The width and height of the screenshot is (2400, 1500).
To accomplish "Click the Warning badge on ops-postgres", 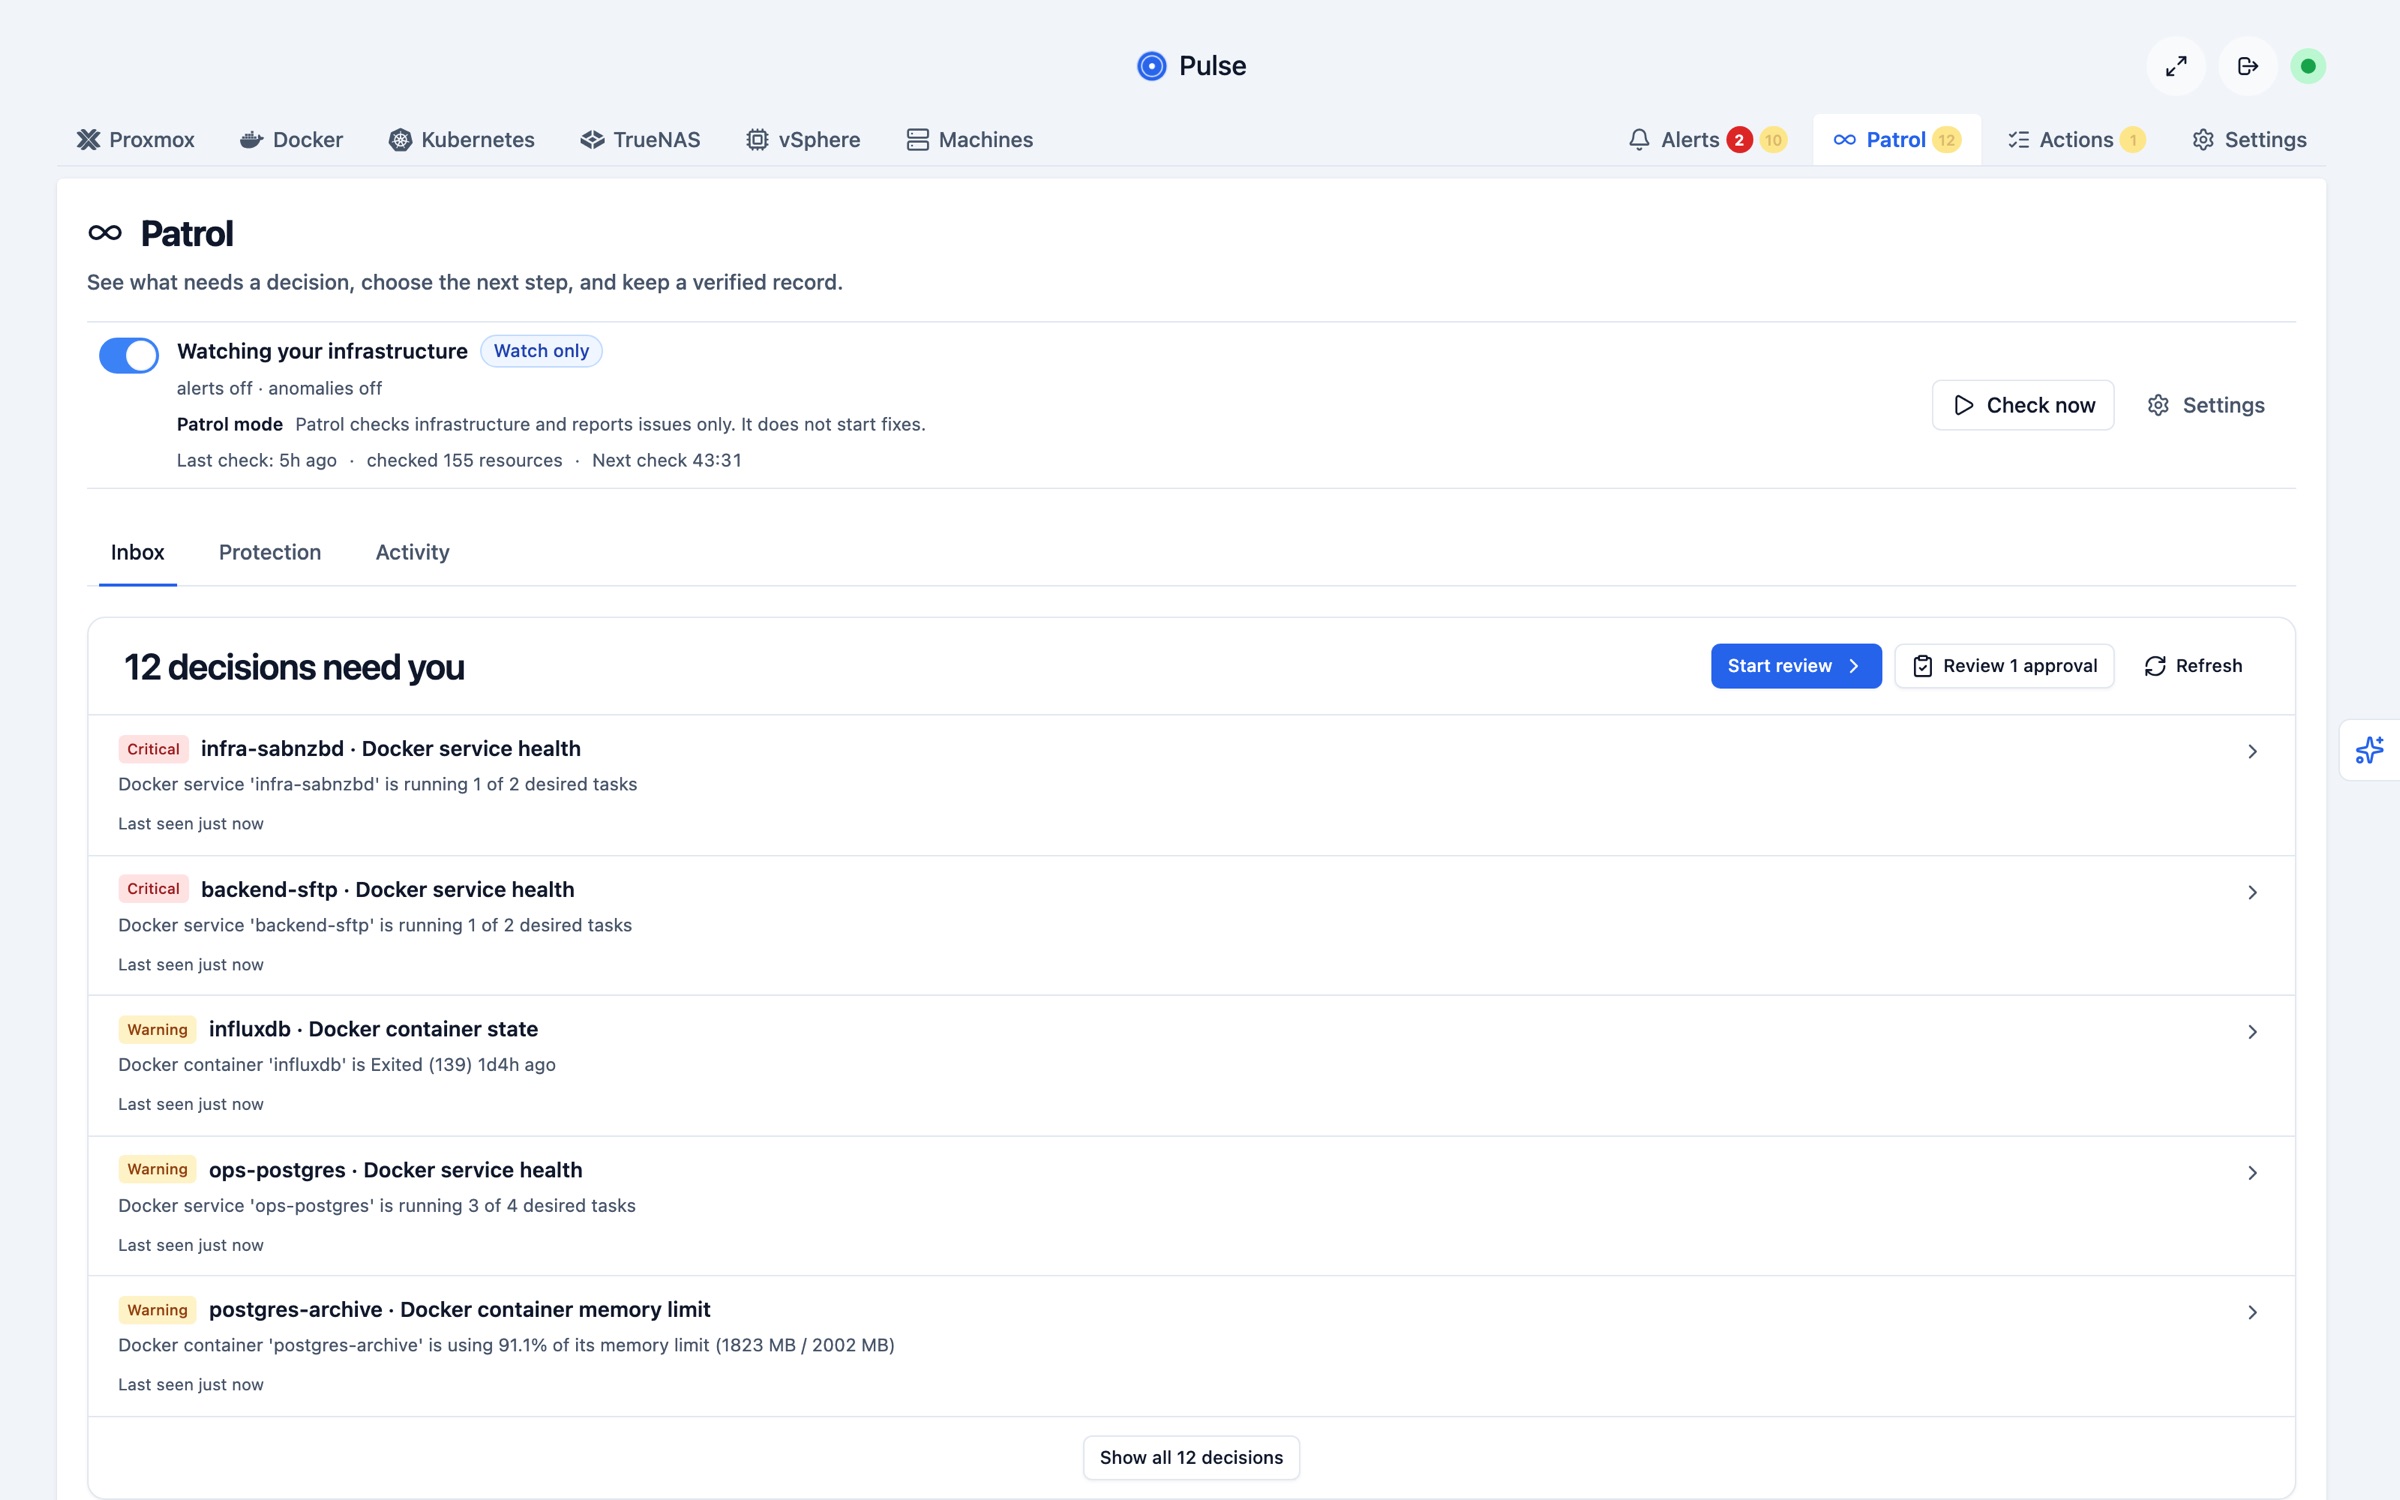I will coord(157,1169).
